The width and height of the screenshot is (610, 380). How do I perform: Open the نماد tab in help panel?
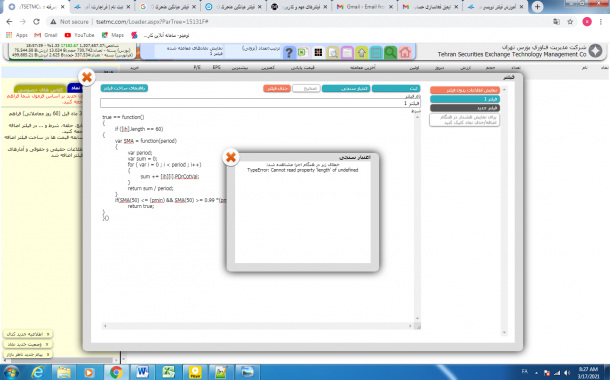[75, 88]
